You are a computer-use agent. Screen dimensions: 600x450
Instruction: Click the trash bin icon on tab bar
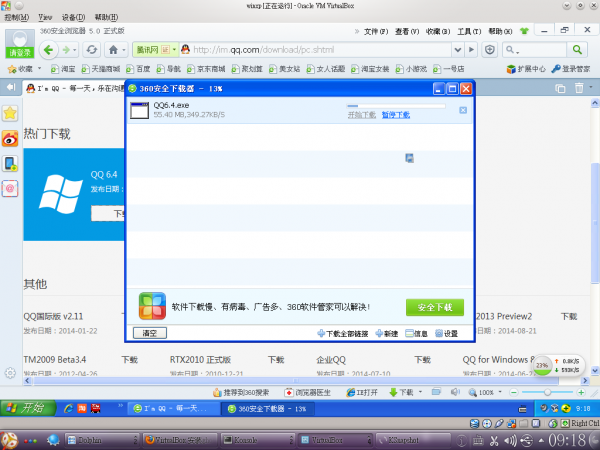tap(579, 88)
